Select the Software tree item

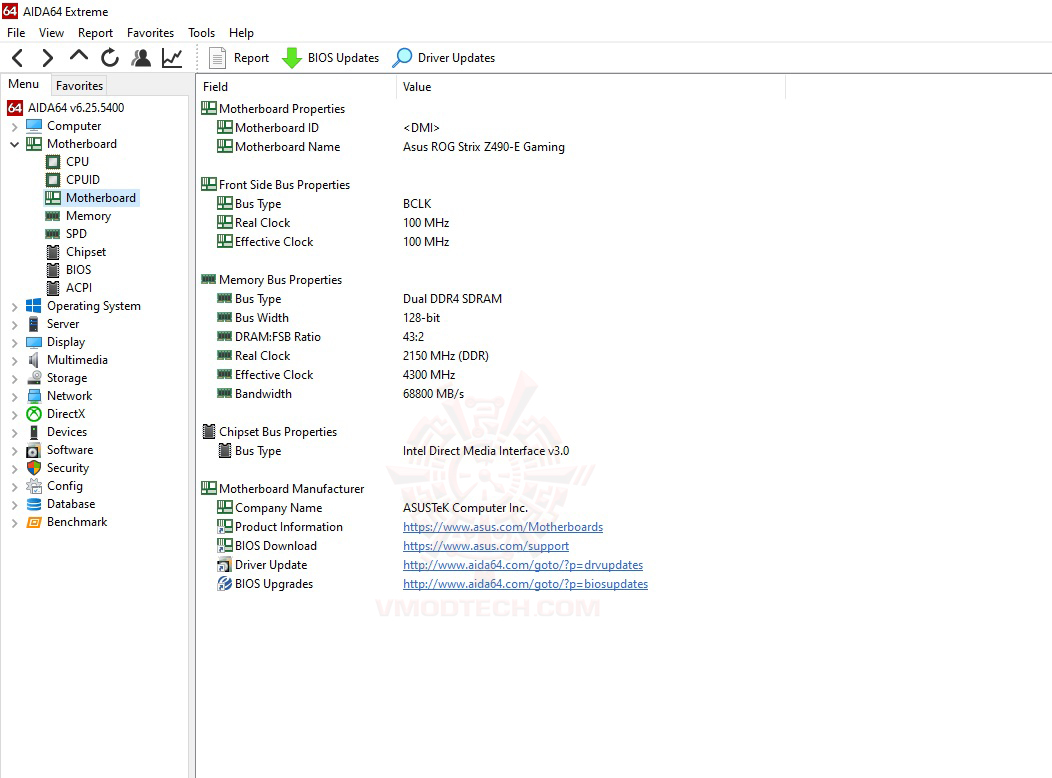70,450
